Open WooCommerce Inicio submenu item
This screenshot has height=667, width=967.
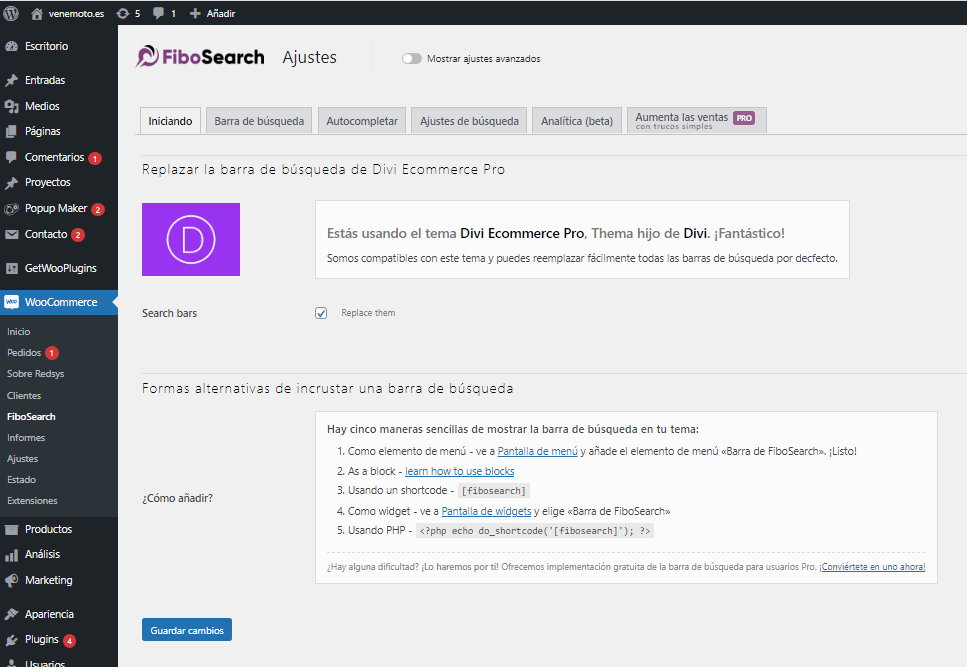point(19,332)
